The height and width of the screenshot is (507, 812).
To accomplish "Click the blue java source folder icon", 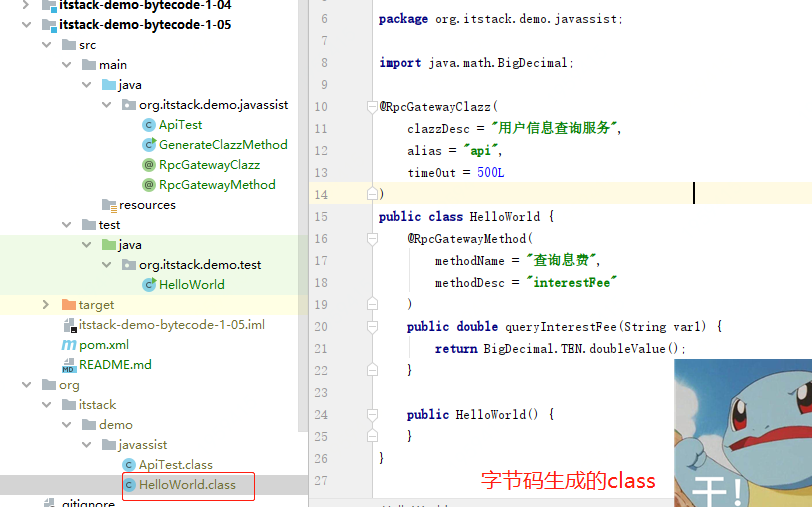I will coord(109,84).
